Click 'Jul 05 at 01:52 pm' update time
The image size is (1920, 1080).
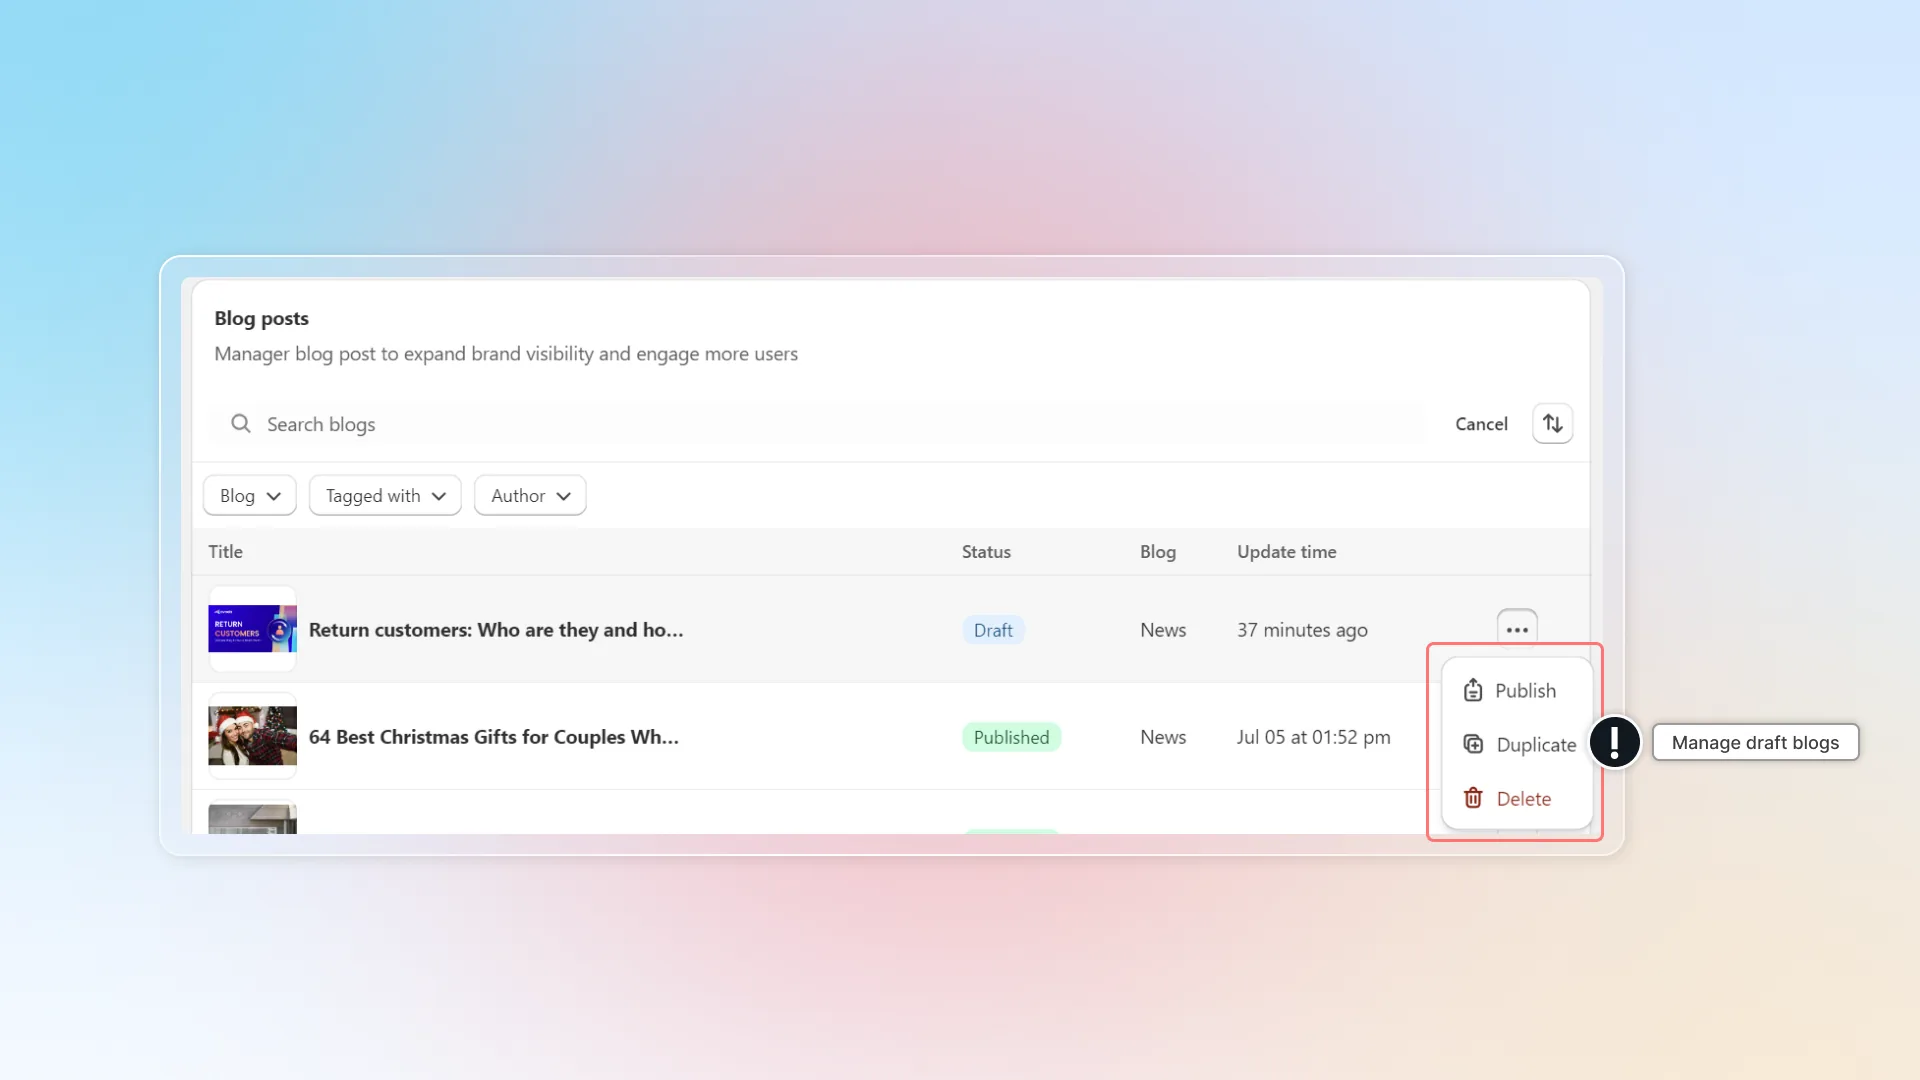[x=1313, y=737]
